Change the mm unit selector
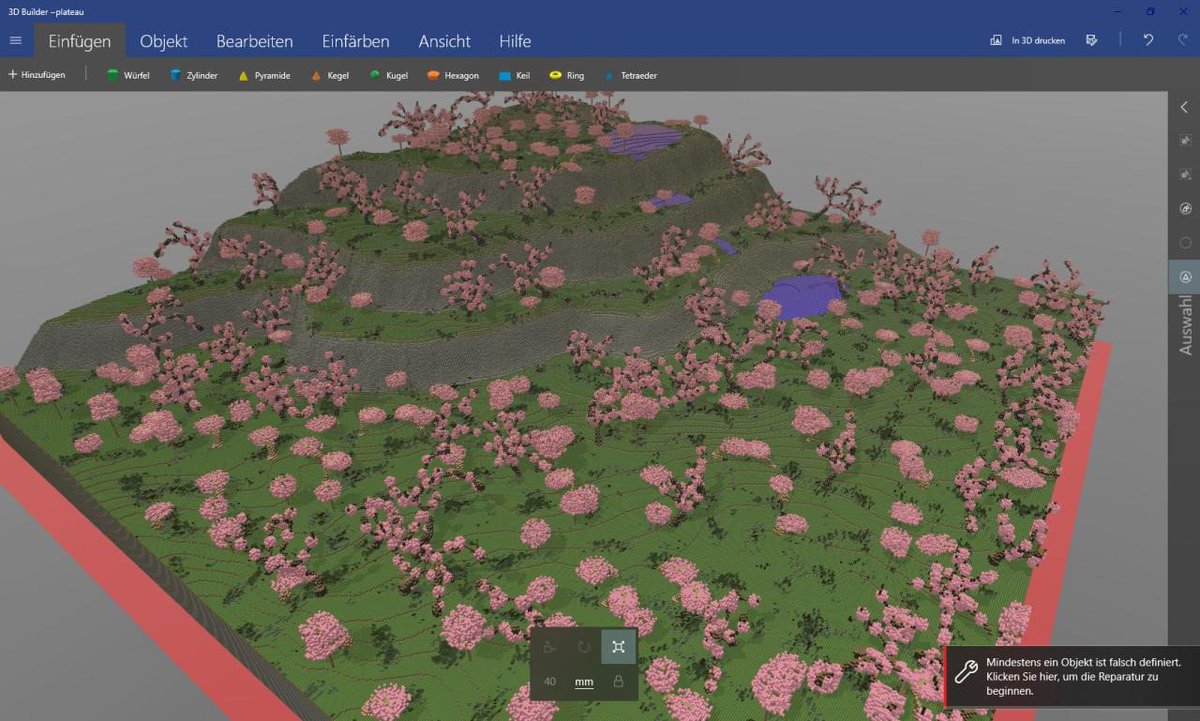The width and height of the screenshot is (1200, 721). click(x=584, y=682)
